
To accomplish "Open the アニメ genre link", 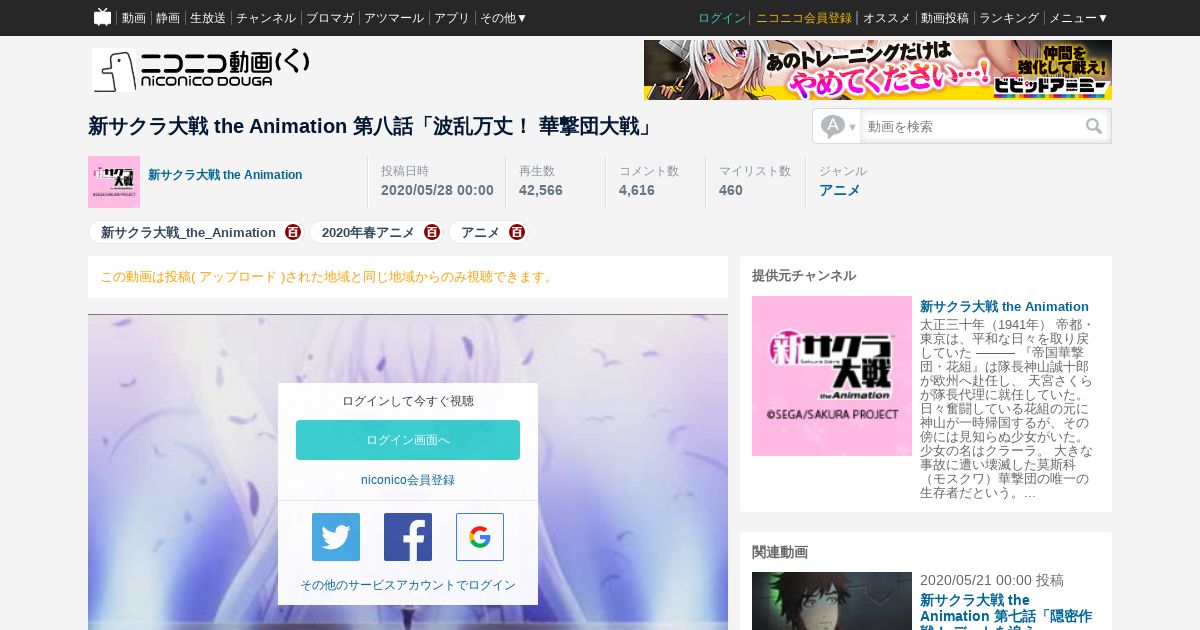I will point(840,190).
